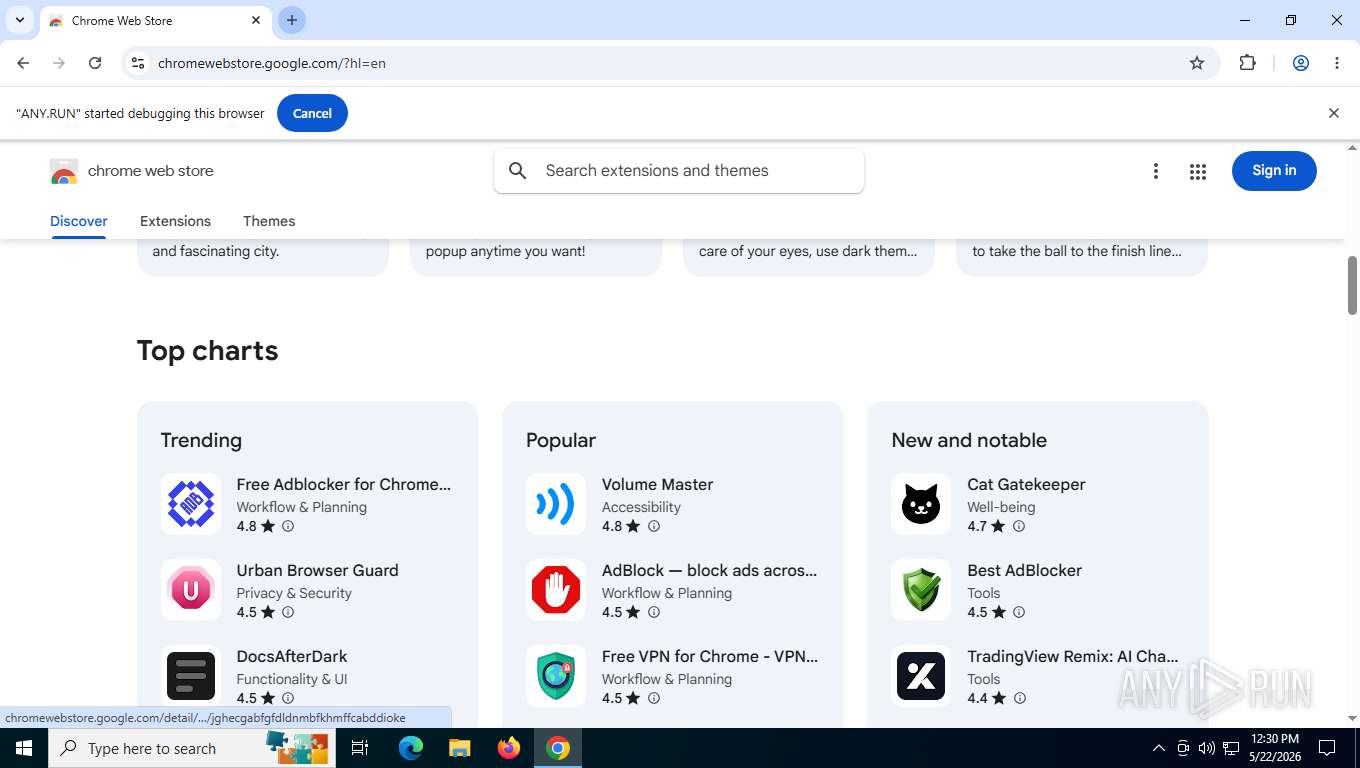Open Free Adblocker for Chrome extension icon

tap(191, 504)
